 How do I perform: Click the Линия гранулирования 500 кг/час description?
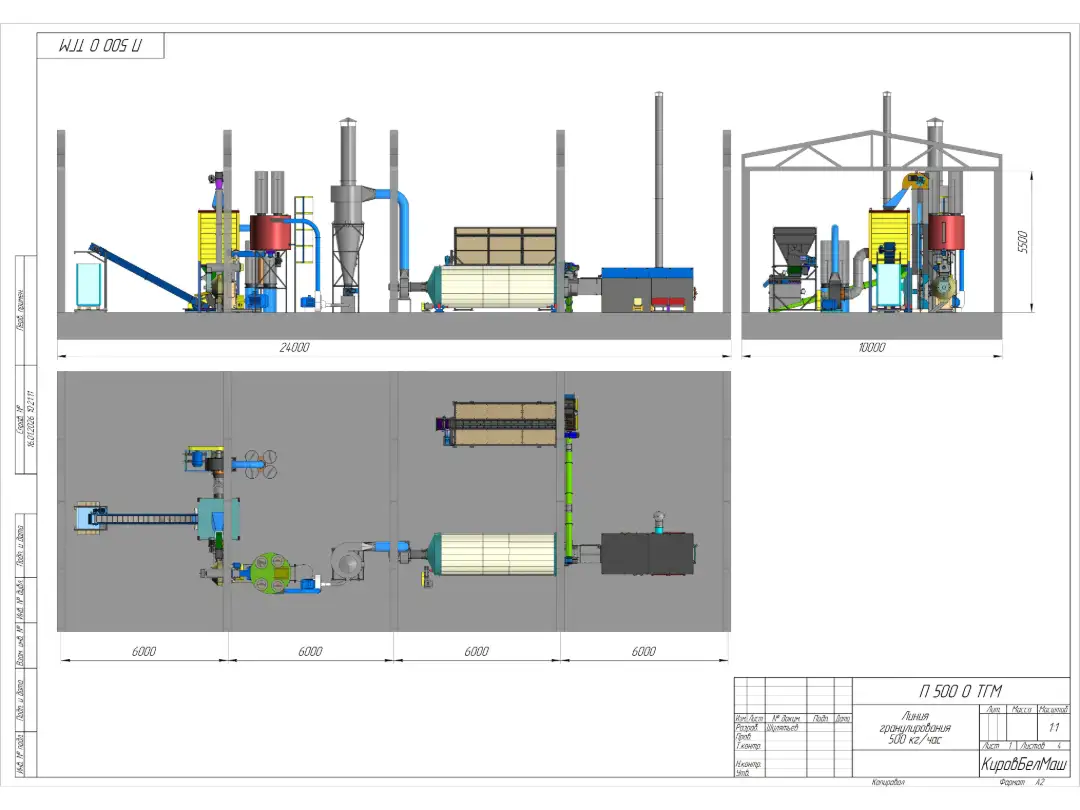[916, 728]
